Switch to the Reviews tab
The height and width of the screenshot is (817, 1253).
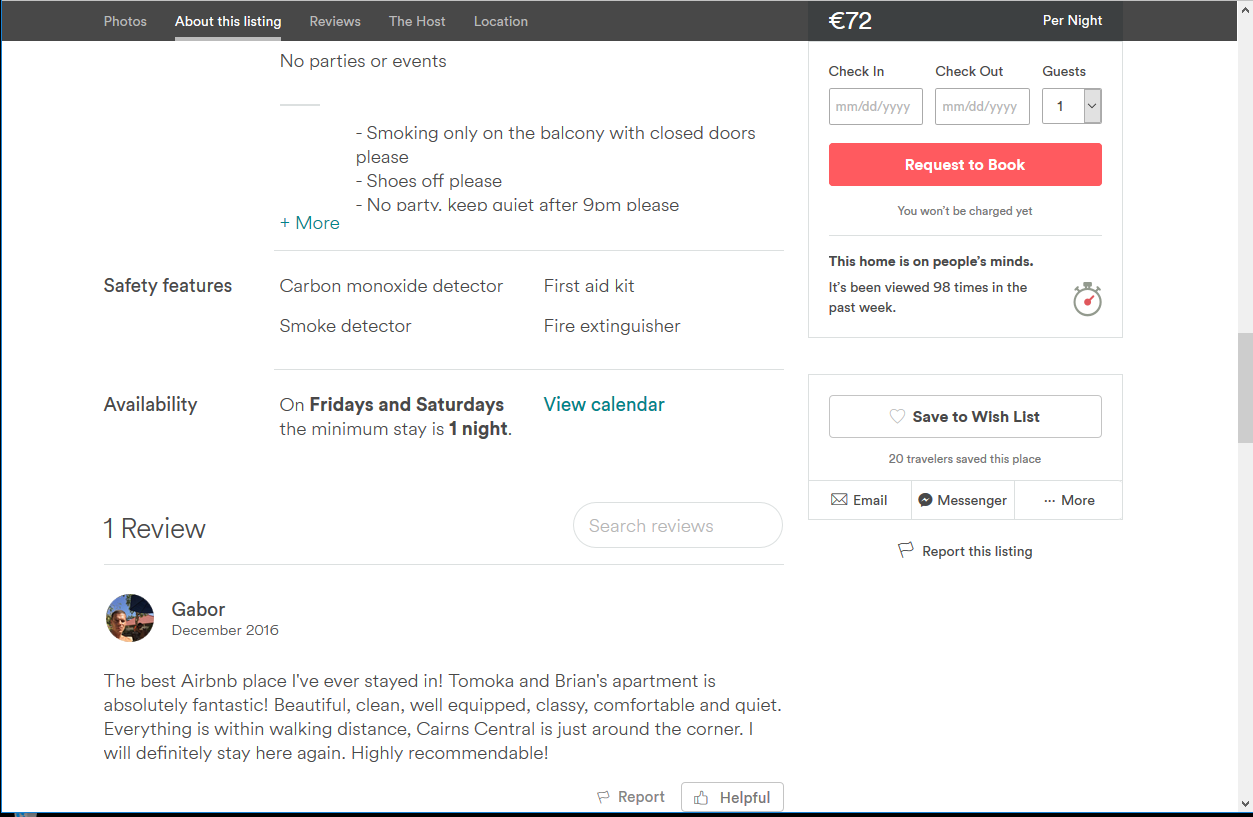(335, 21)
